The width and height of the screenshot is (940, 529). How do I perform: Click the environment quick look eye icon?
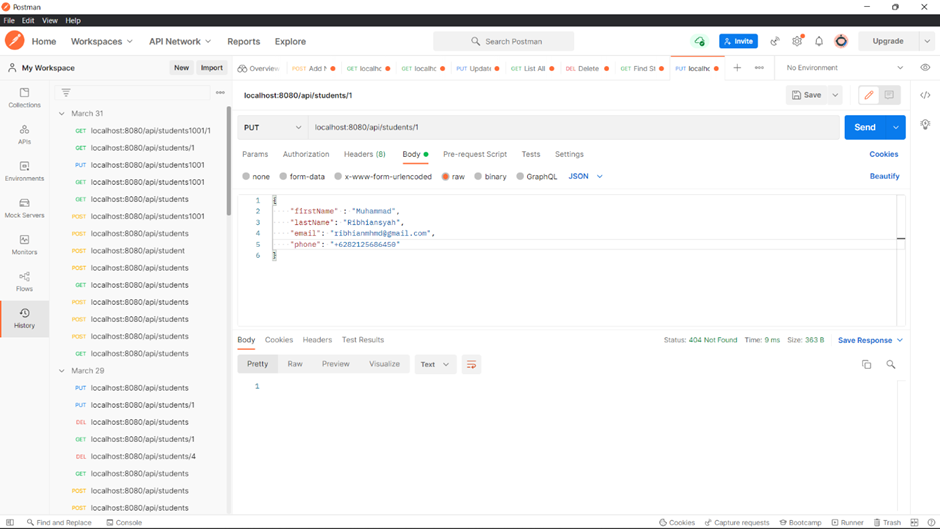coord(925,68)
